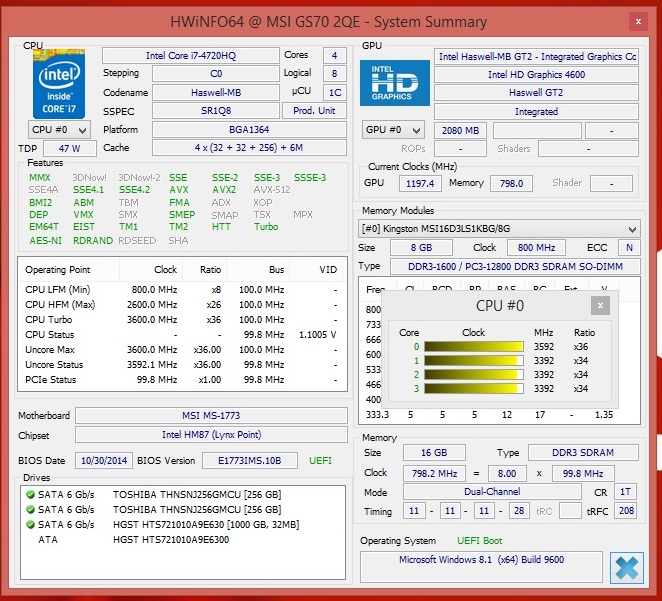Click the Haswell-MB codename field
Viewport: 662px width, 601px height.
click(216, 92)
